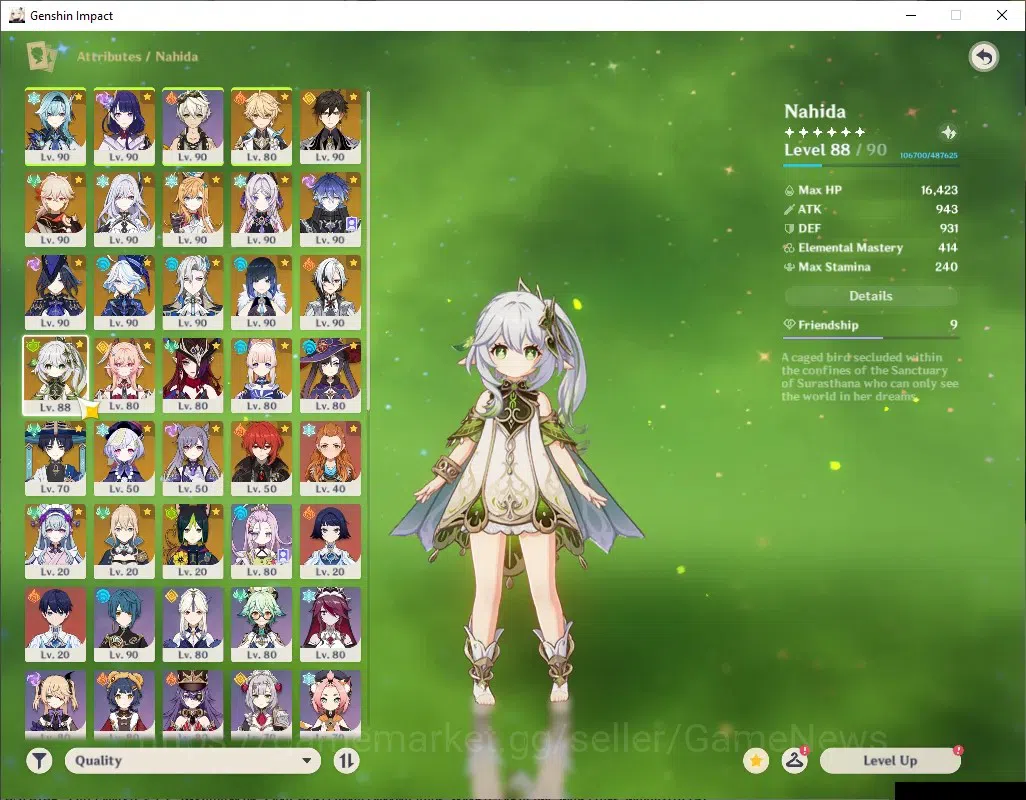
Task: Toggle the ascending/descending sort order
Action: [x=346, y=761]
